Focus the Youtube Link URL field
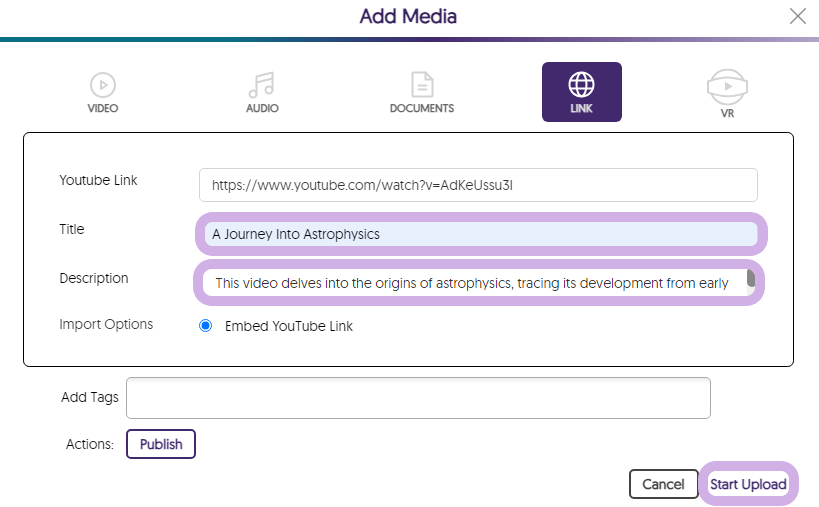This screenshot has width=819, height=507. tap(478, 185)
